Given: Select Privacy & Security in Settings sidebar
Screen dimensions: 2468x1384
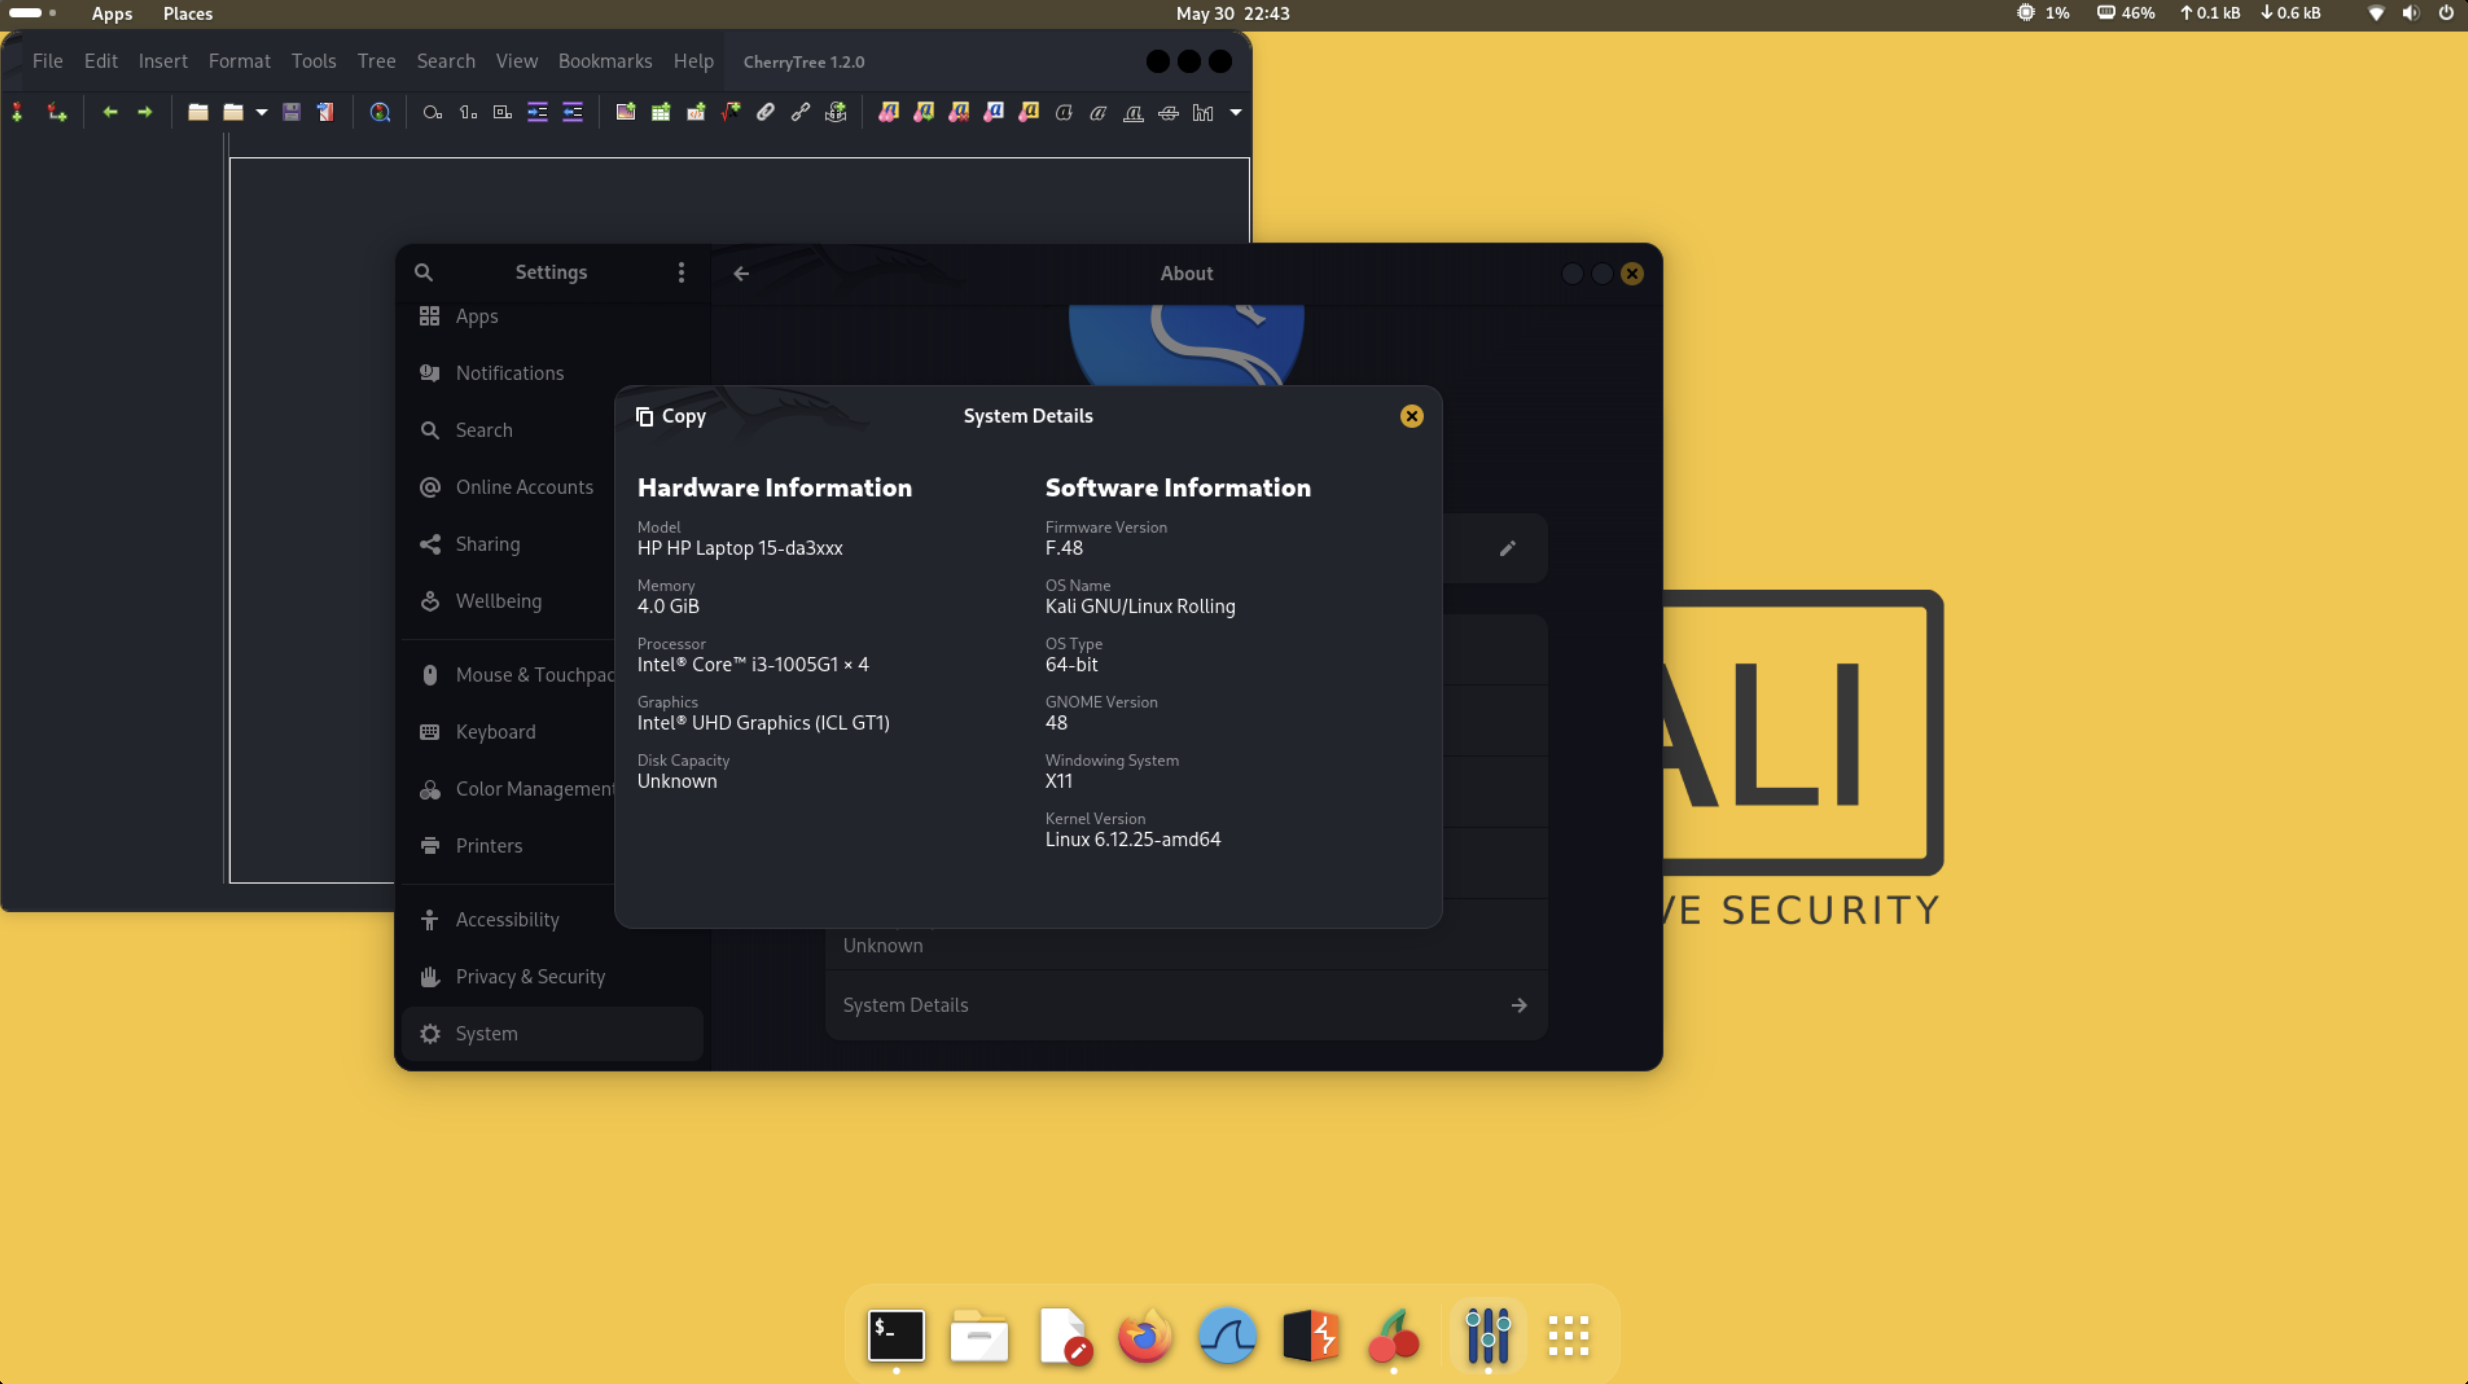Looking at the screenshot, I should [552, 977].
